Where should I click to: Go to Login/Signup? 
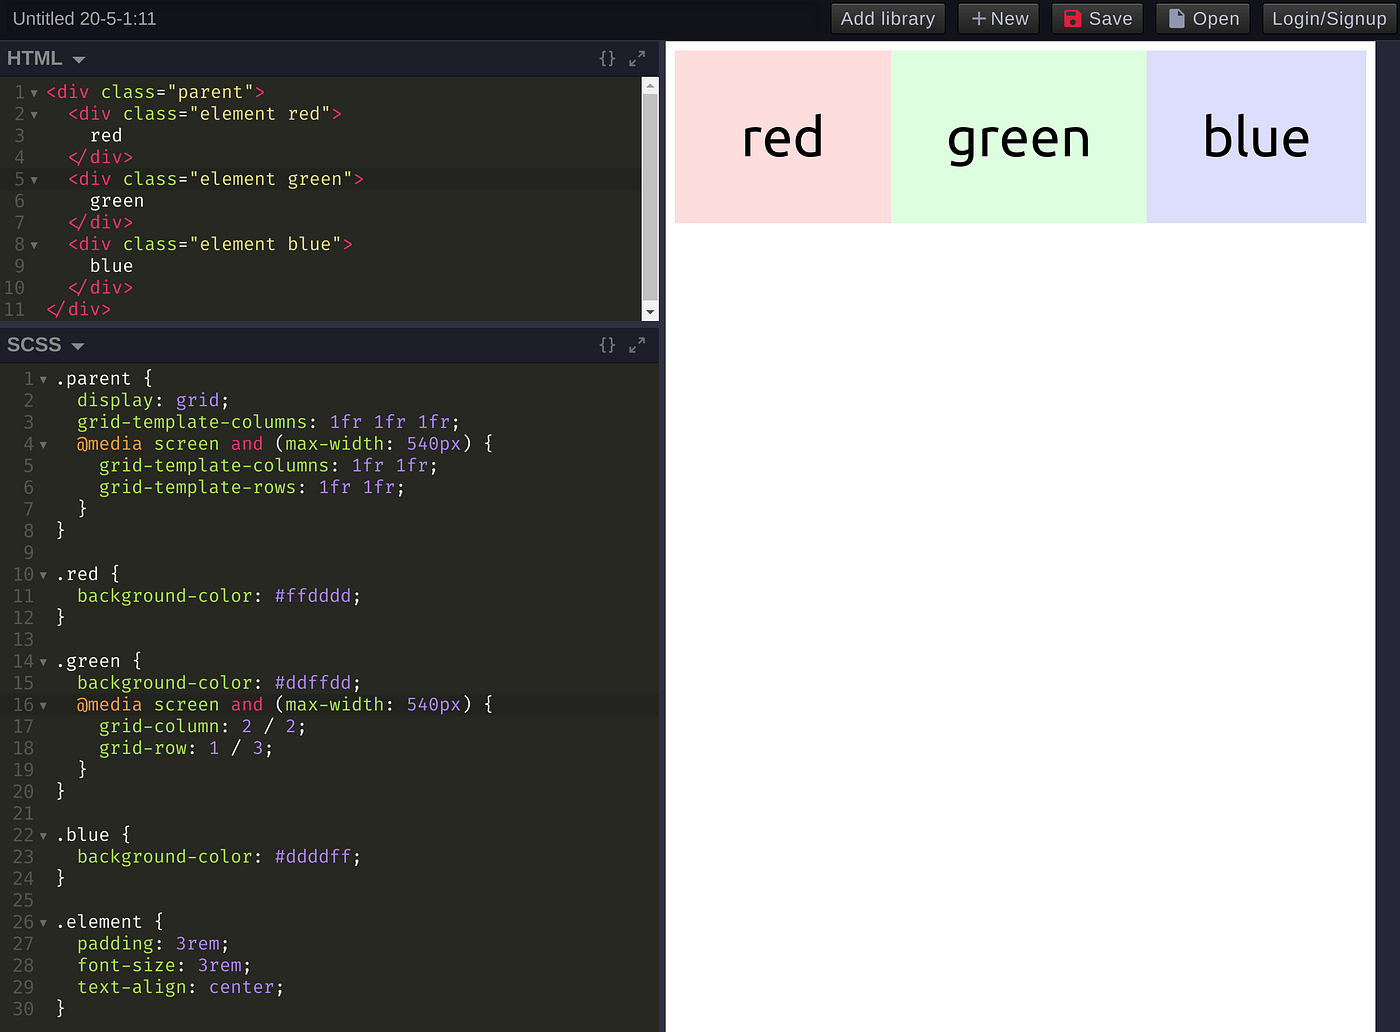tap(1329, 18)
